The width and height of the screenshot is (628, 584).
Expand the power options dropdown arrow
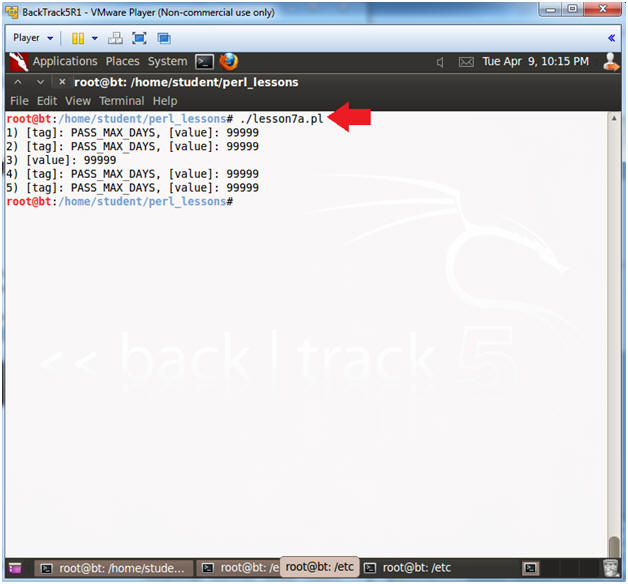pyautogui.click(x=95, y=38)
